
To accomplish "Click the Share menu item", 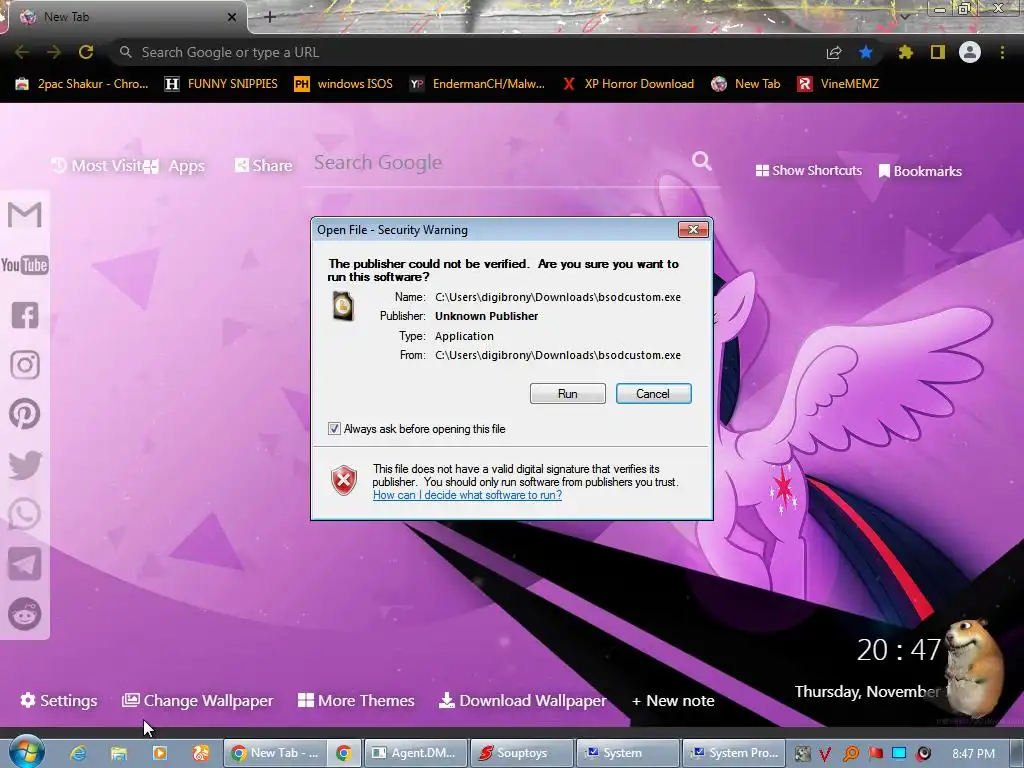I will [x=264, y=165].
